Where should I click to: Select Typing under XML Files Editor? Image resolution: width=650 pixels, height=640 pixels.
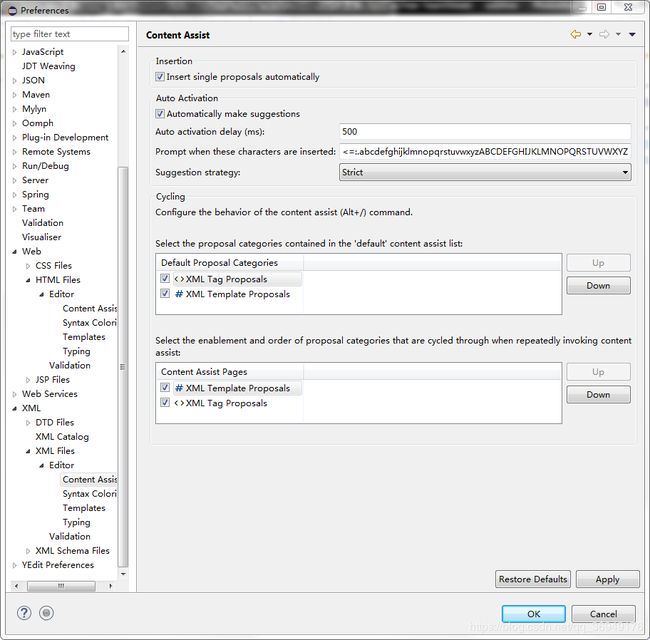pos(76,522)
